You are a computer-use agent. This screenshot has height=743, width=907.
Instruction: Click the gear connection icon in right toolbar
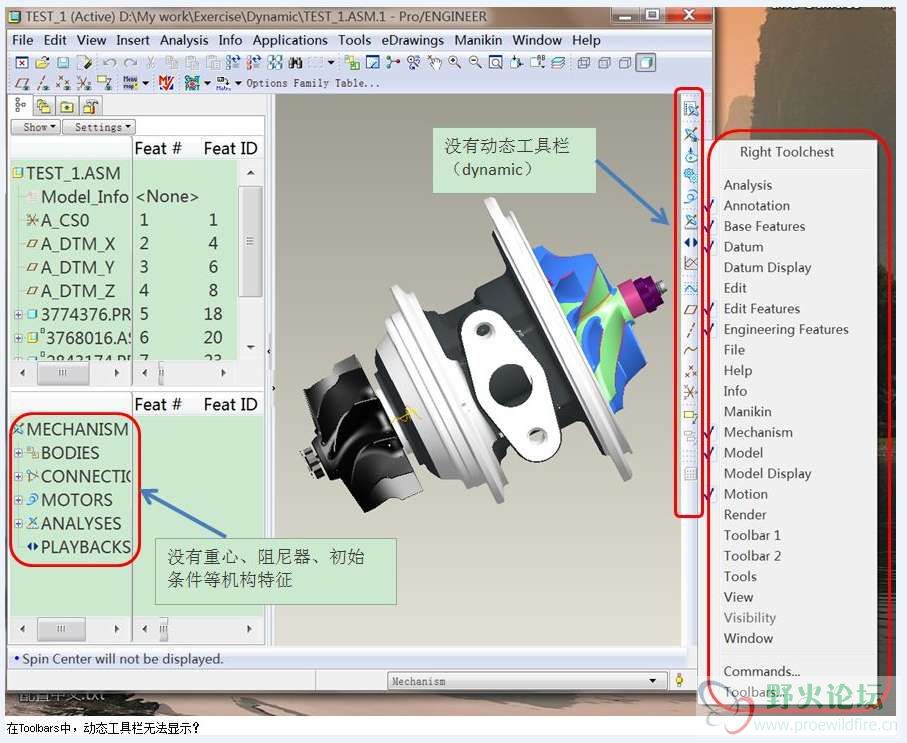pos(690,175)
